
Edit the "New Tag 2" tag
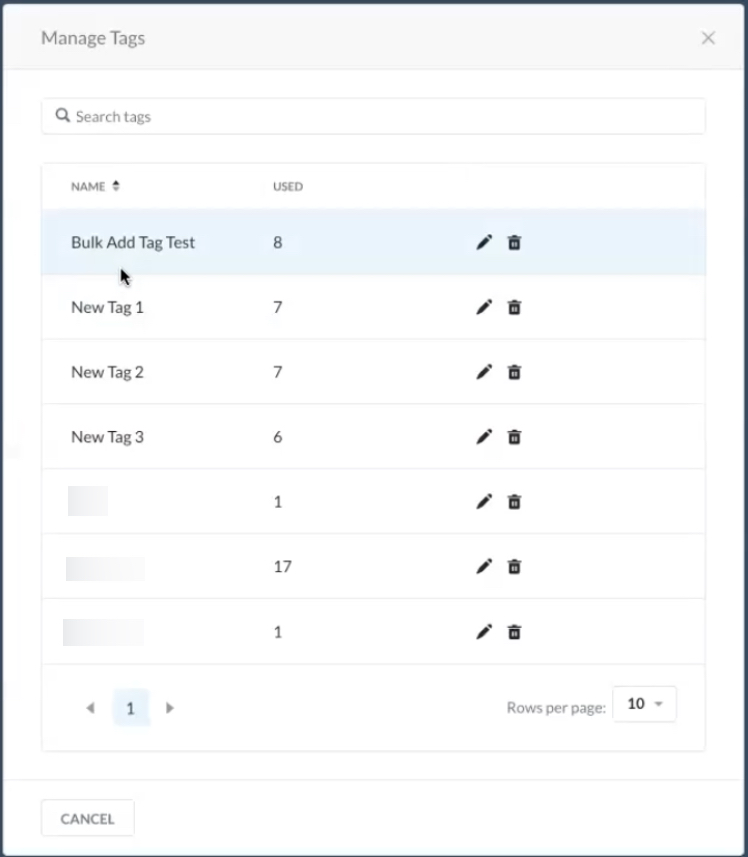pos(484,371)
